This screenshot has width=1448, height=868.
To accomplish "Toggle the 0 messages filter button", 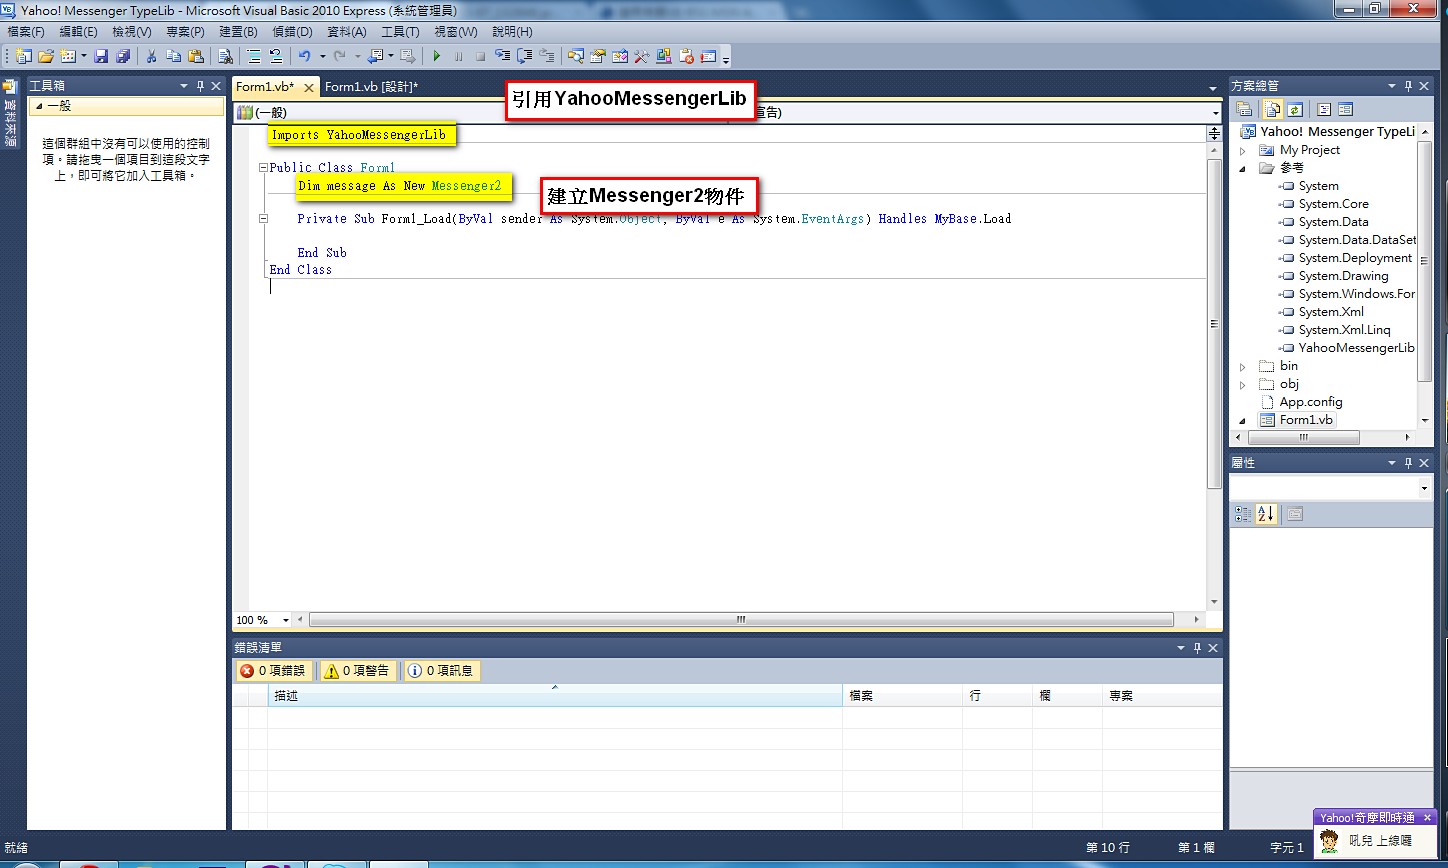I will click(441, 671).
